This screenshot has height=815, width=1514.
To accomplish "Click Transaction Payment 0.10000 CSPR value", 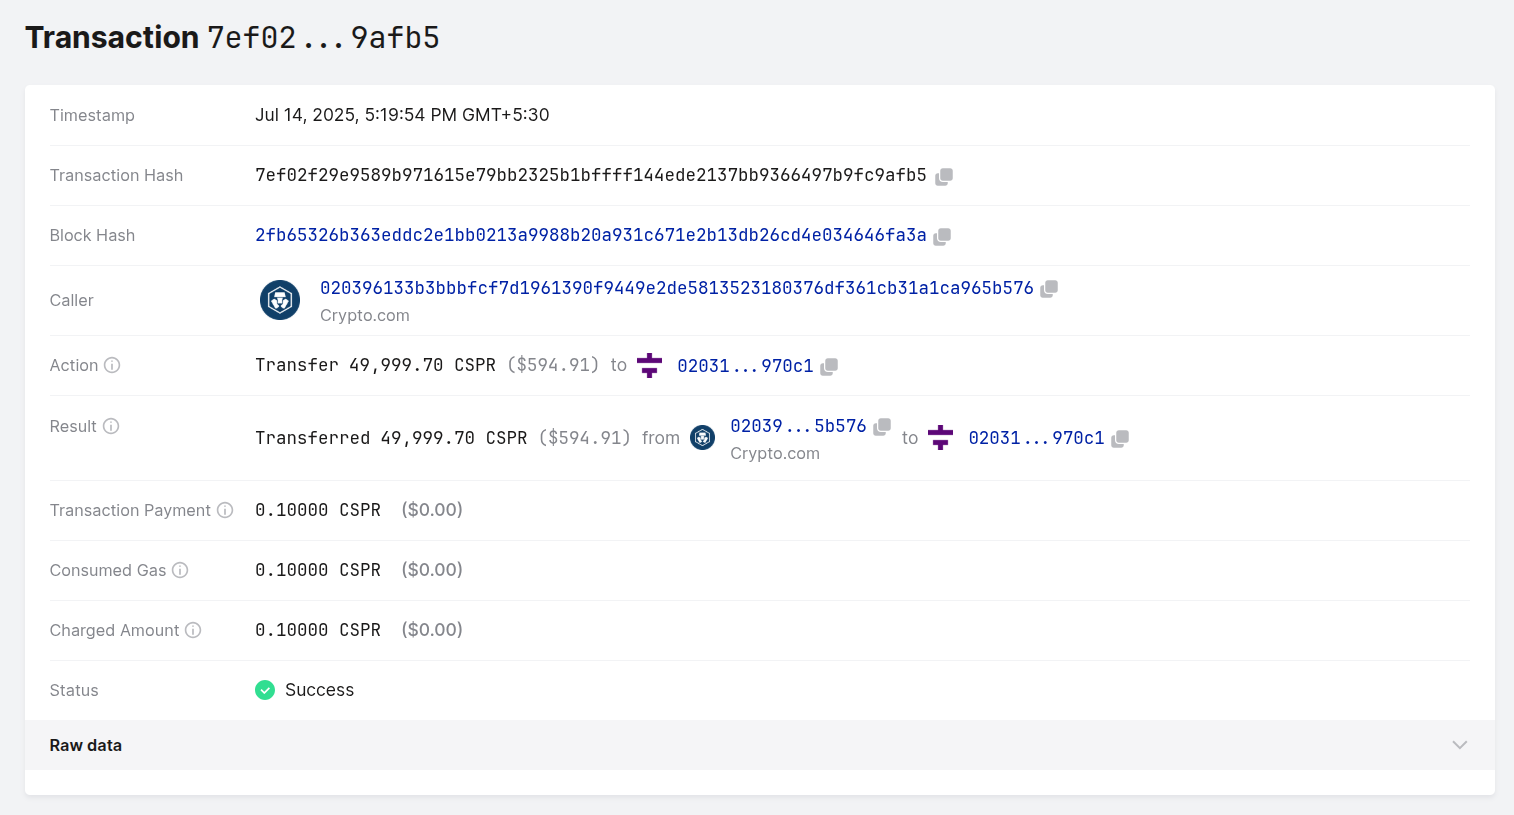I will click(318, 510).
